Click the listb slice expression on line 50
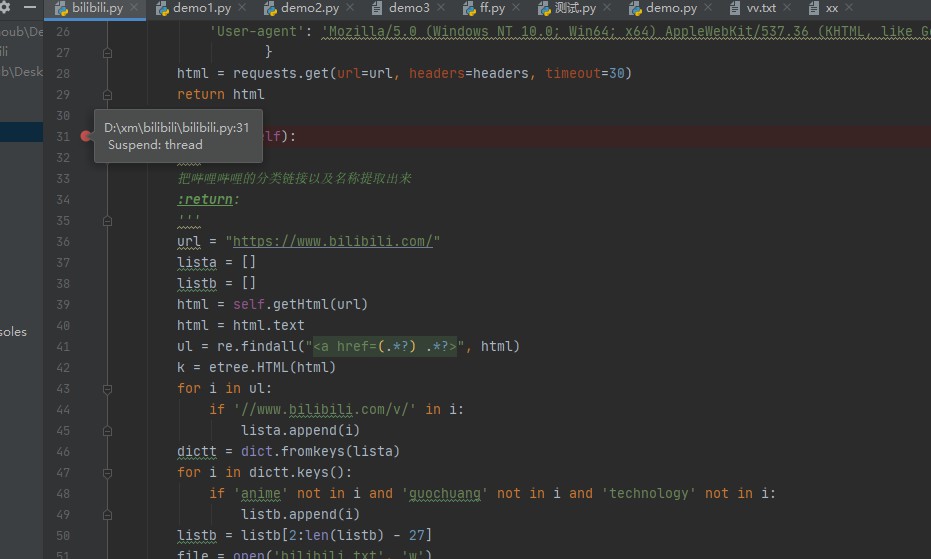Viewport: 931px width, 559px height. (x=336, y=536)
